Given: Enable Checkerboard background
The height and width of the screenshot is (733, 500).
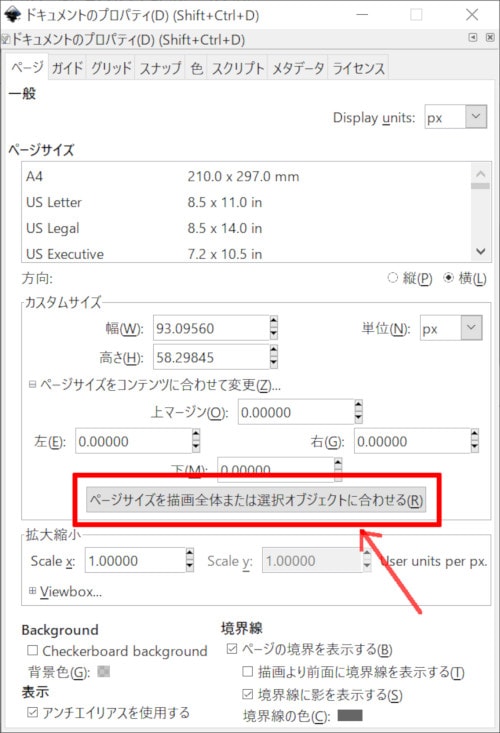Looking at the screenshot, I should click(32, 650).
